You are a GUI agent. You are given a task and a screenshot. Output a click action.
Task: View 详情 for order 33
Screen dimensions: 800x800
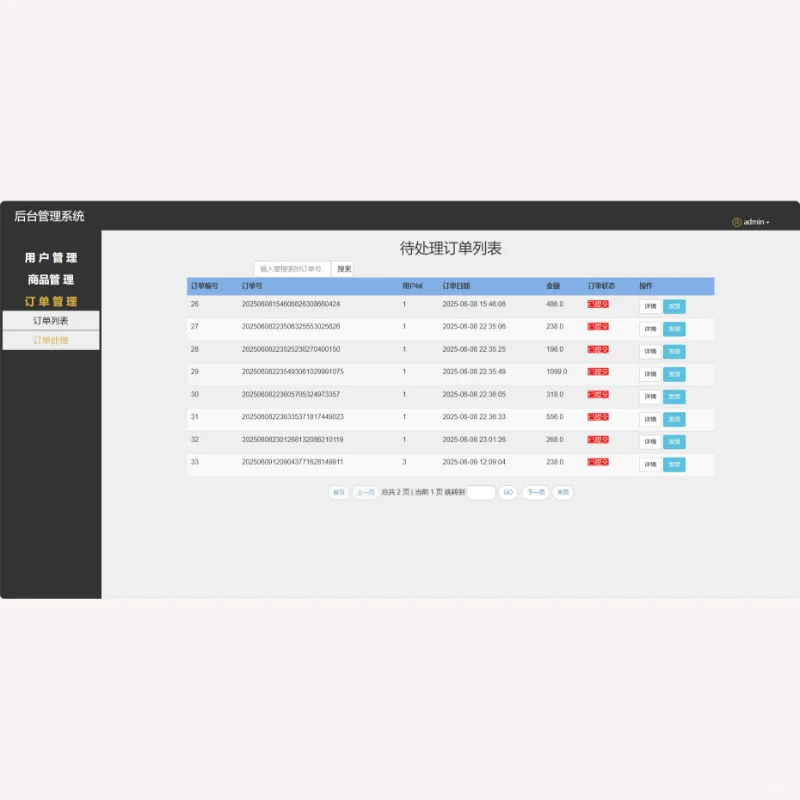(648, 464)
